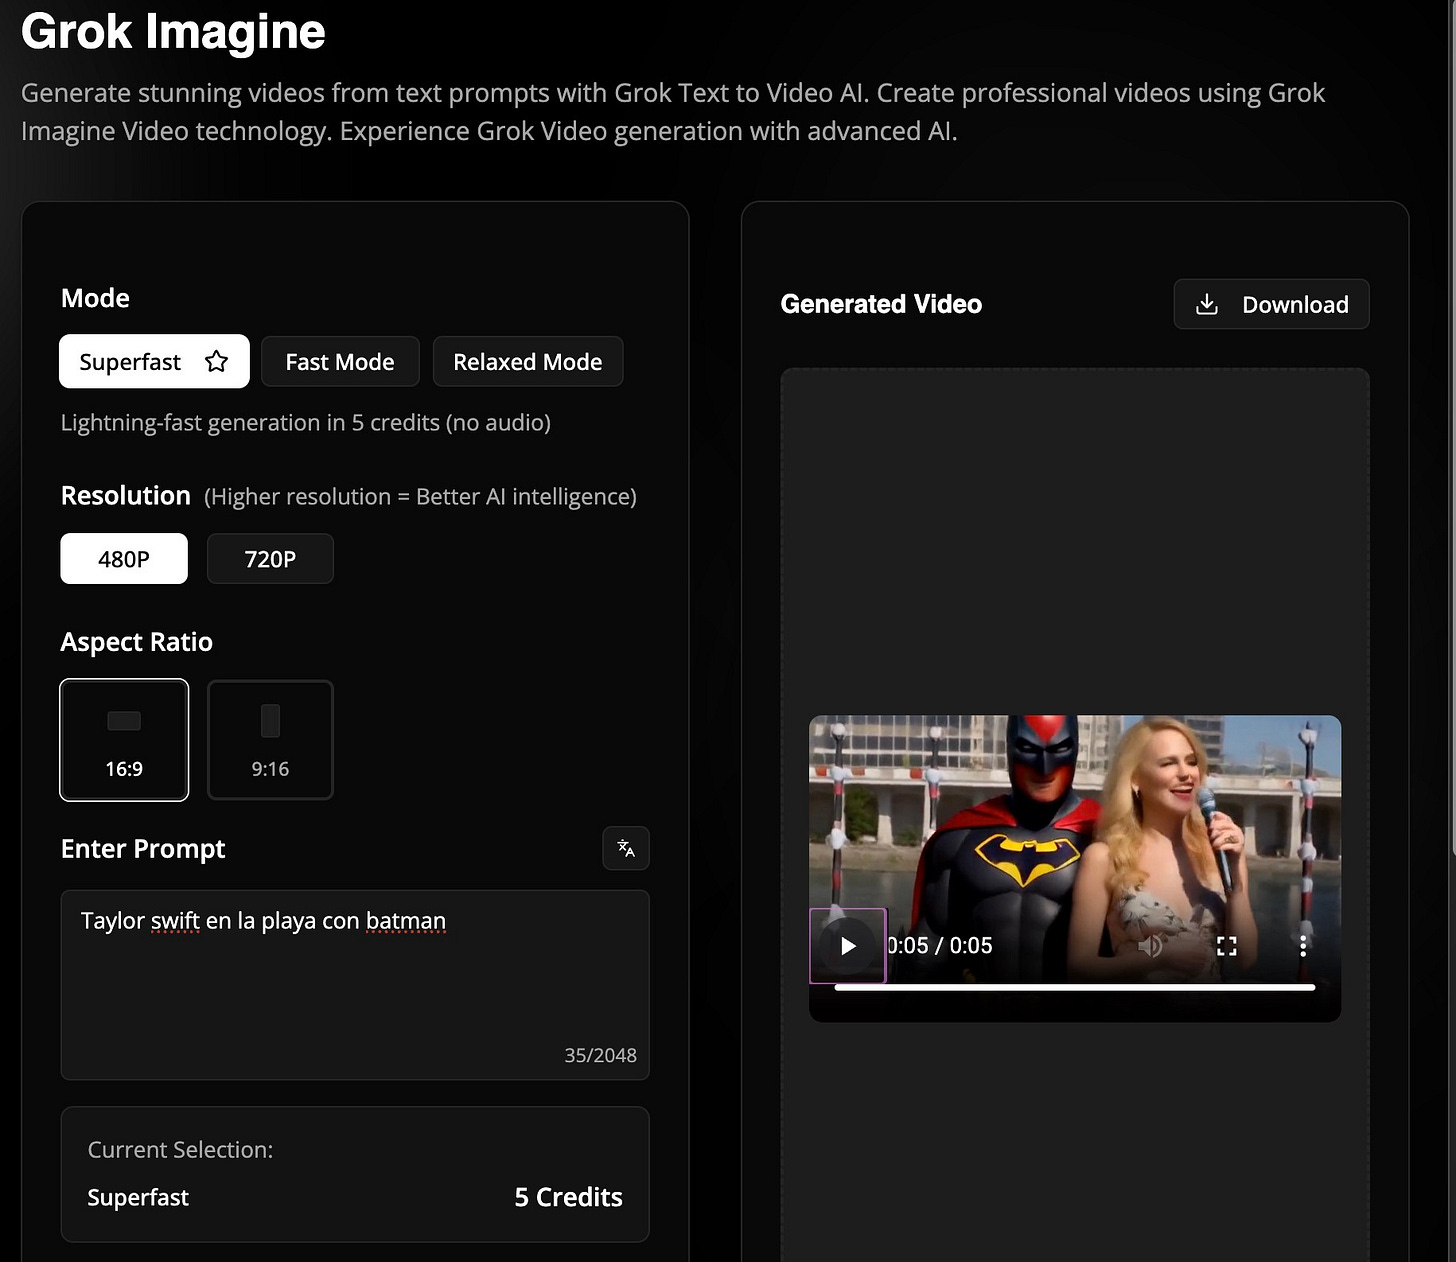Click the video progress bar
Image resolution: width=1456 pixels, height=1262 pixels.
(1075, 987)
